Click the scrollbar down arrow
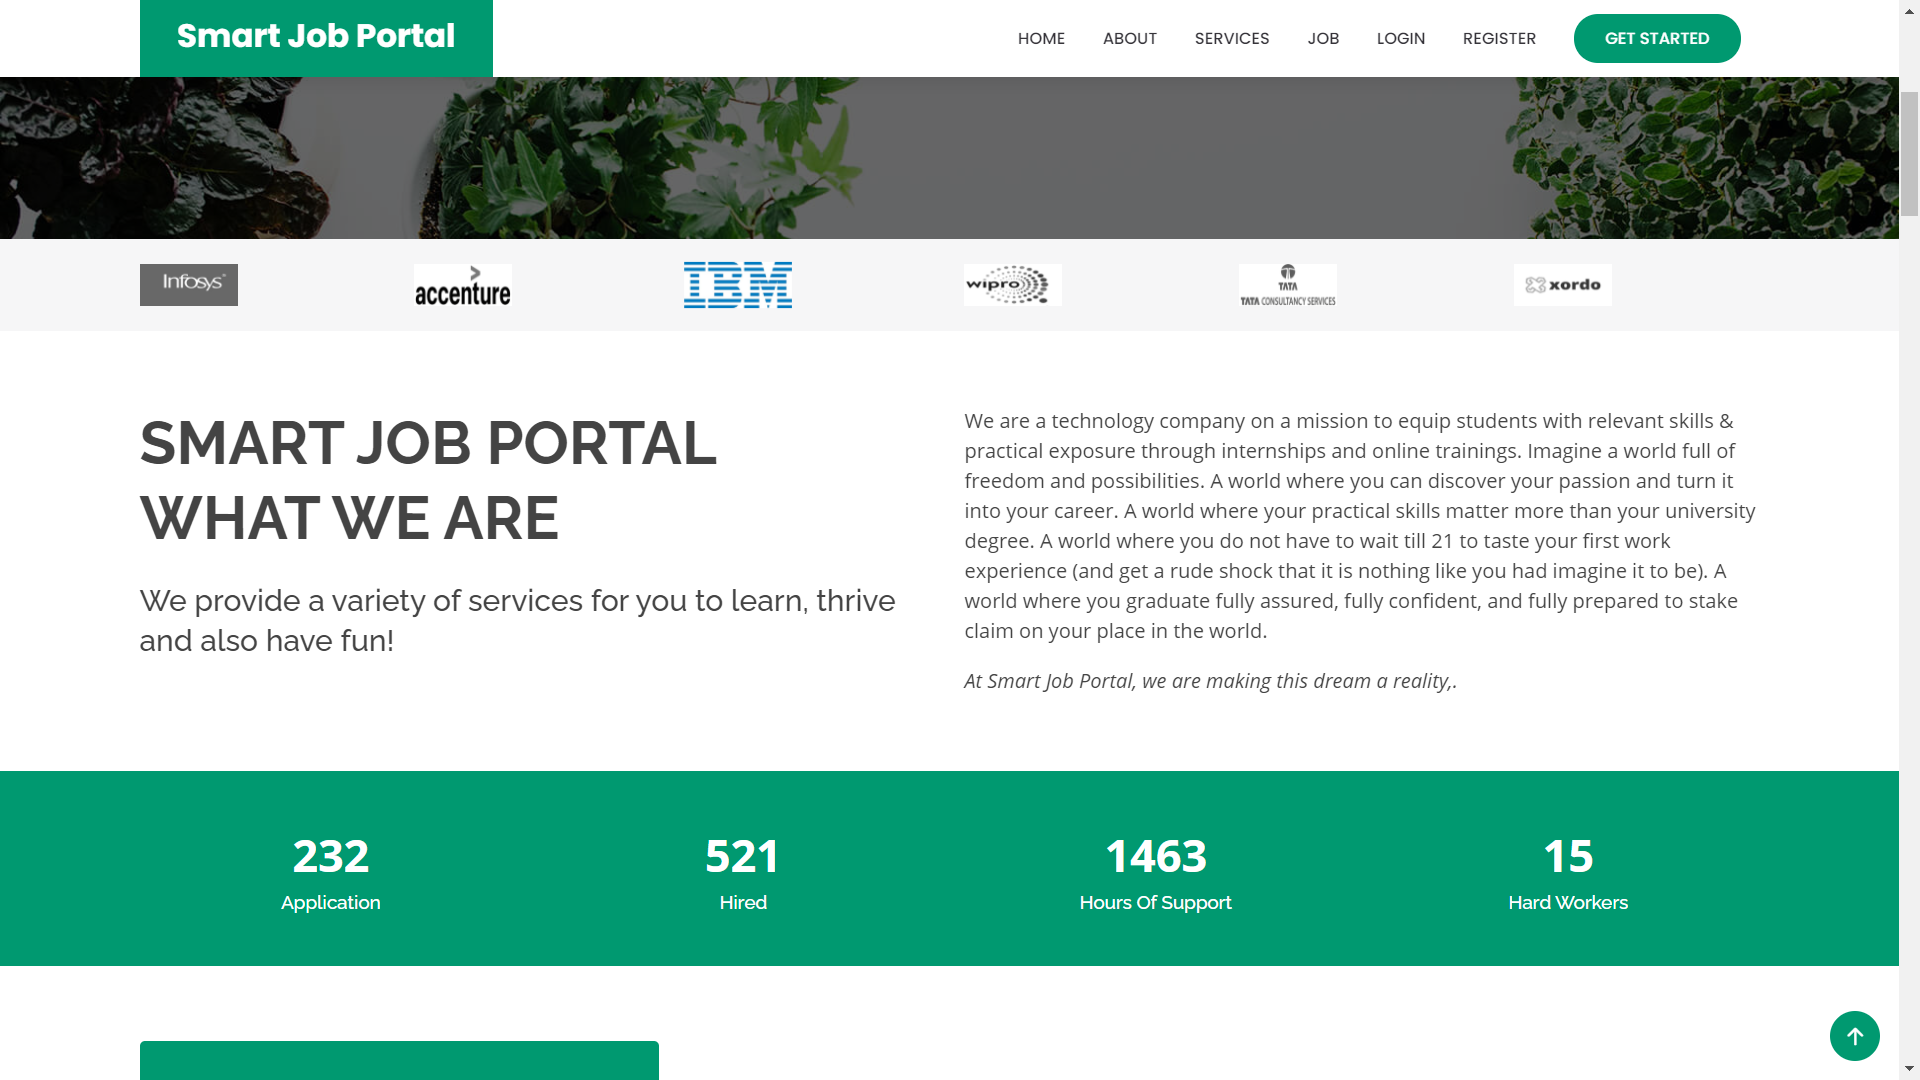Viewport: 1920px width, 1080px height. pyautogui.click(x=1911, y=1069)
